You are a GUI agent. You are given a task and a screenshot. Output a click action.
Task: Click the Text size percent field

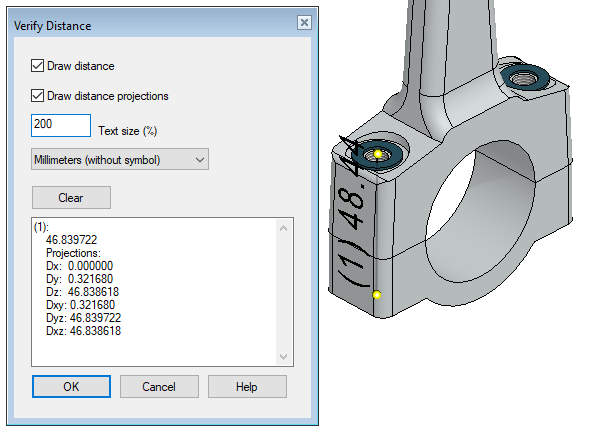61,125
